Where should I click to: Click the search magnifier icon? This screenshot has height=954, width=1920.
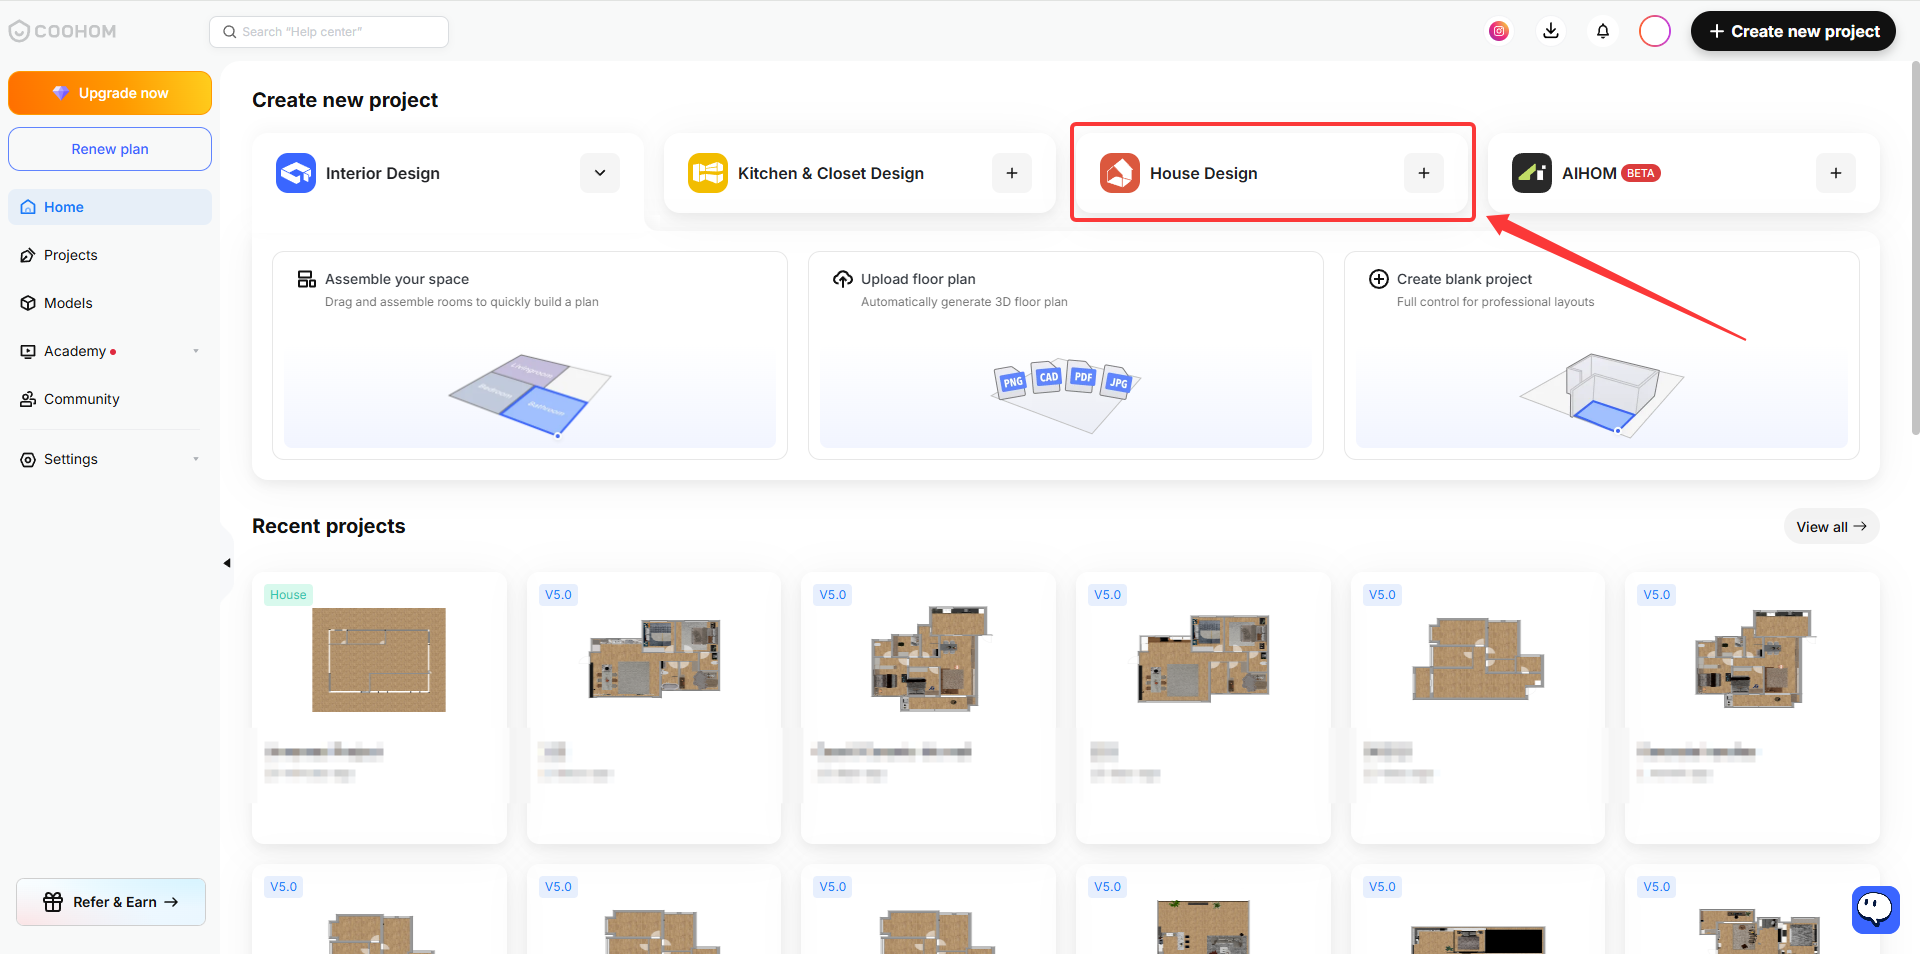tap(230, 32)
